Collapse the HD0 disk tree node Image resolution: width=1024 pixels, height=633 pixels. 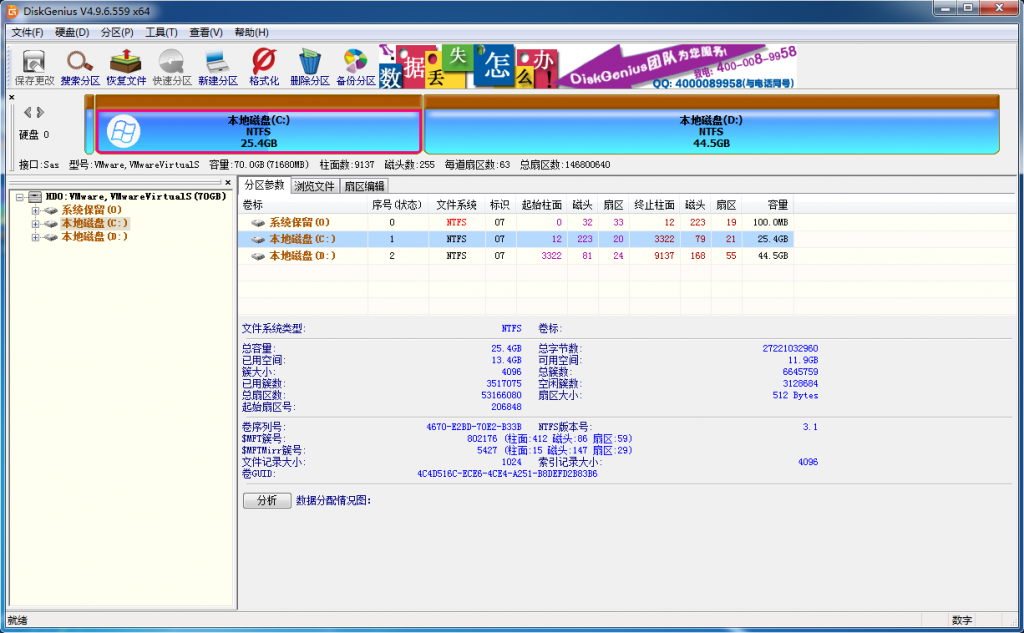pyautogui.click(x=20, y=197)
